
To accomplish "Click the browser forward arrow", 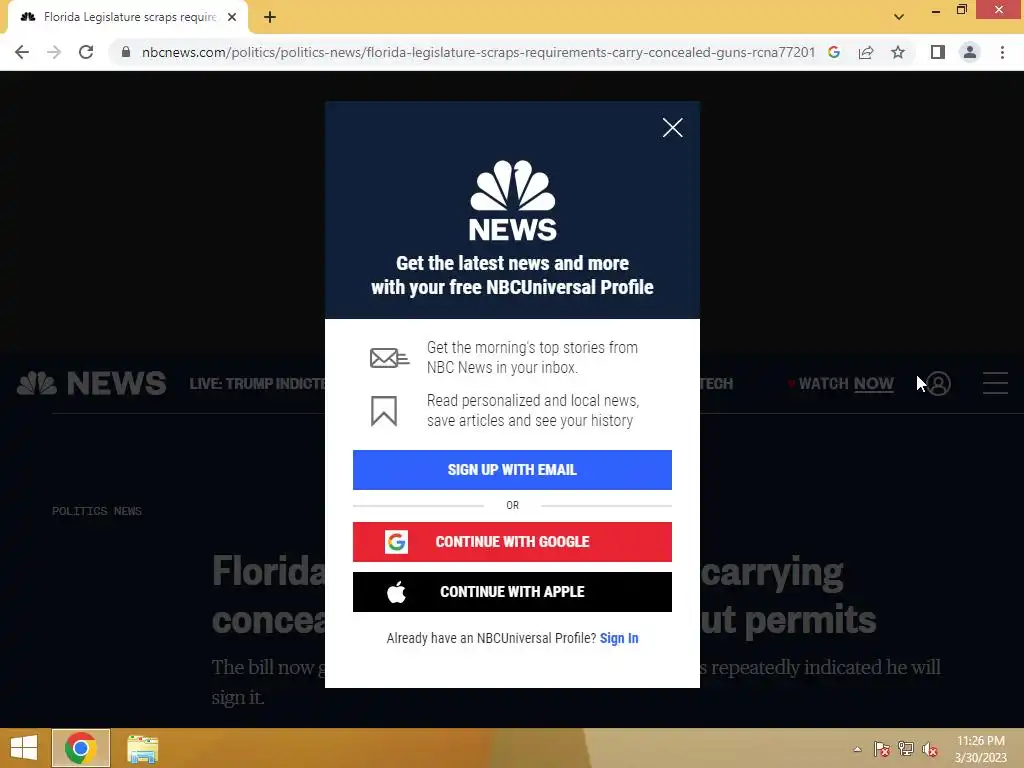I will 54,52.
